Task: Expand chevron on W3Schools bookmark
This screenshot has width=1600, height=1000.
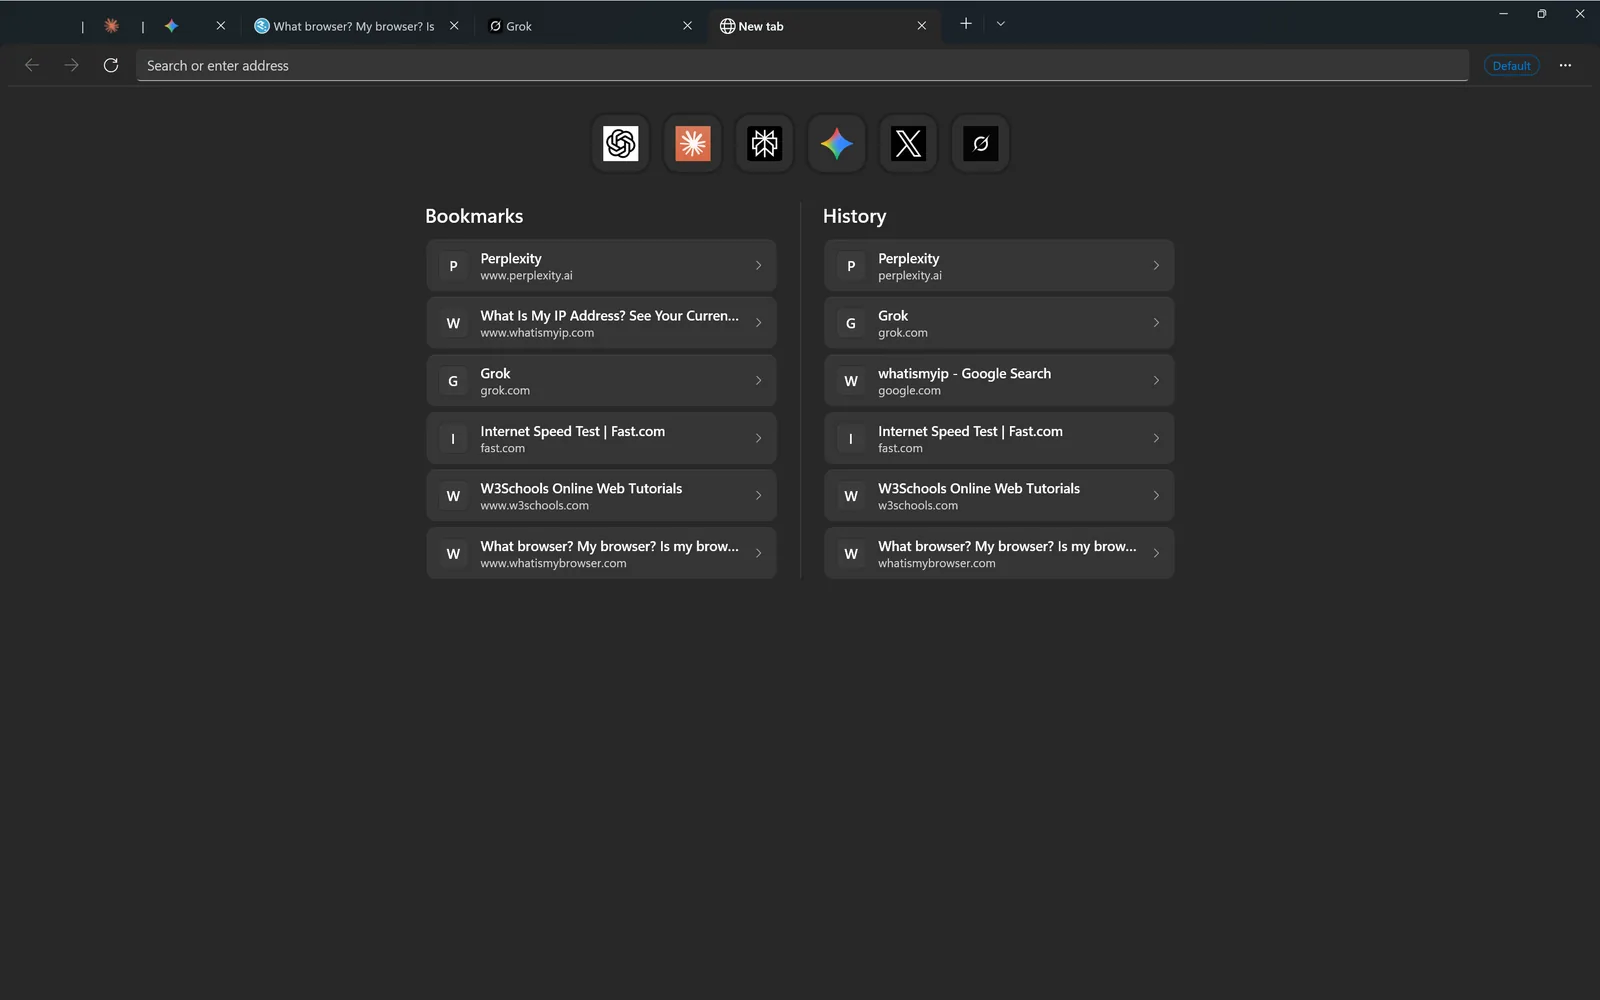Action: pos(758,496)
